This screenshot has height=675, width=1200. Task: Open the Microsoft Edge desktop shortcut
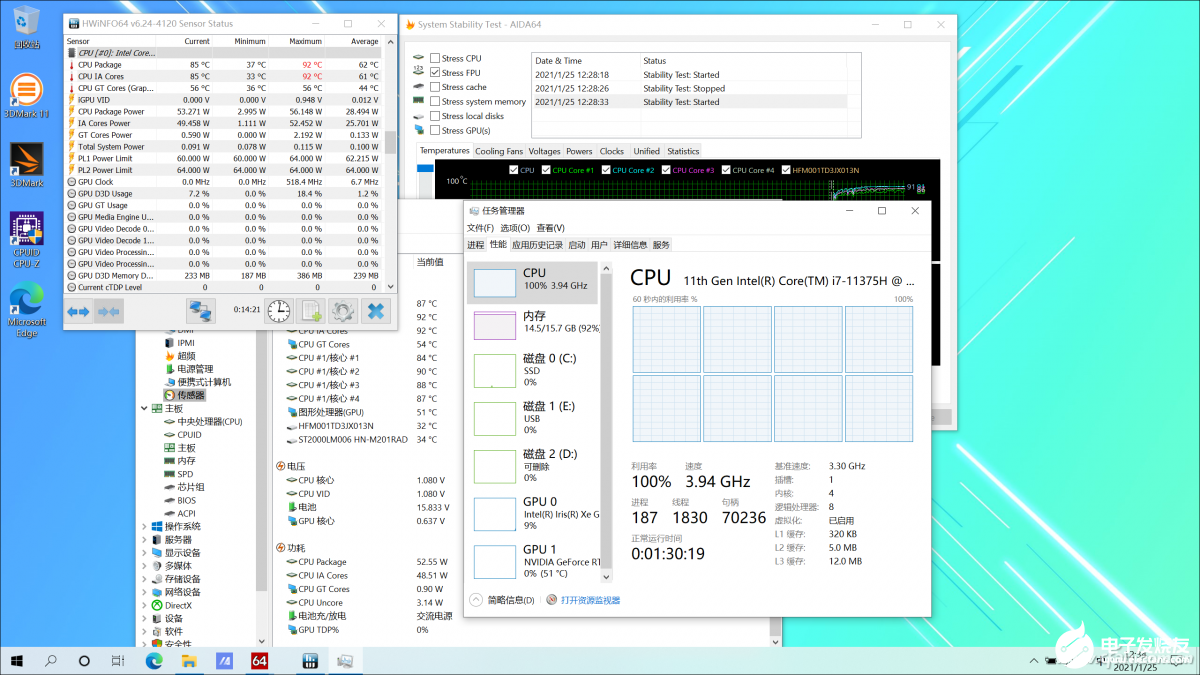tap(26, 311)
